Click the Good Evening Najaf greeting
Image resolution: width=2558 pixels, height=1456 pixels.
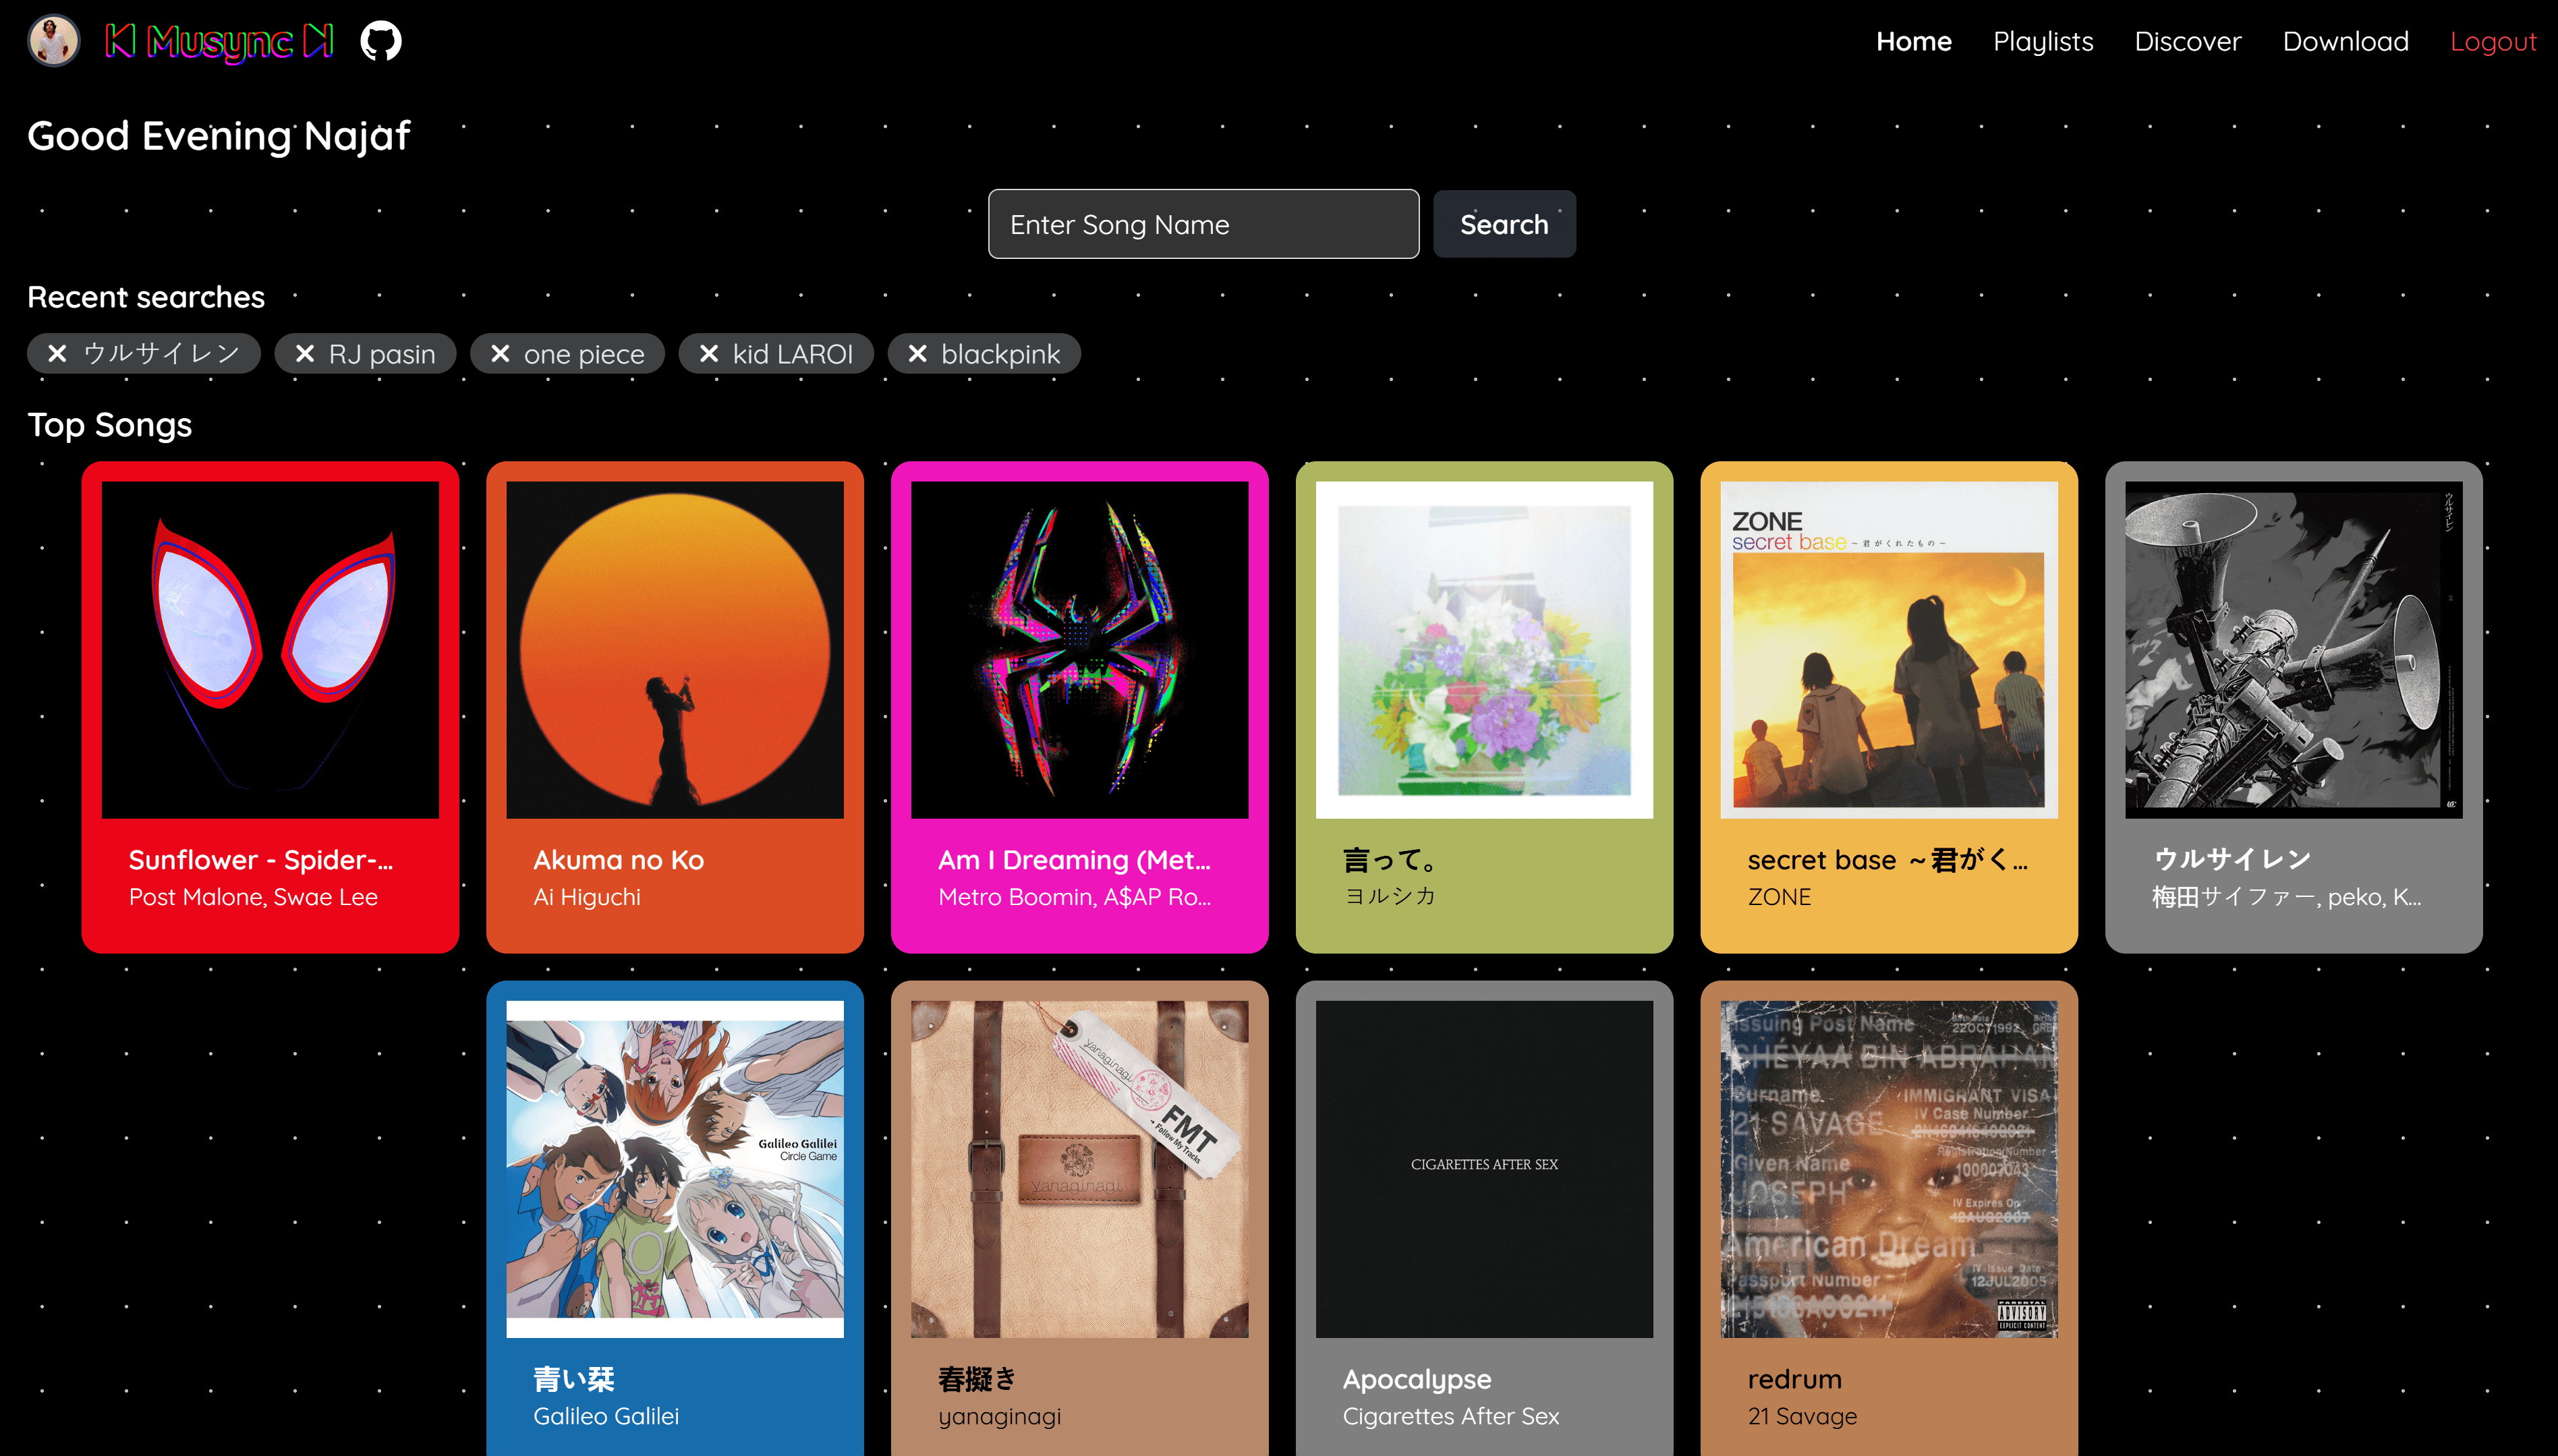point(219,135)
